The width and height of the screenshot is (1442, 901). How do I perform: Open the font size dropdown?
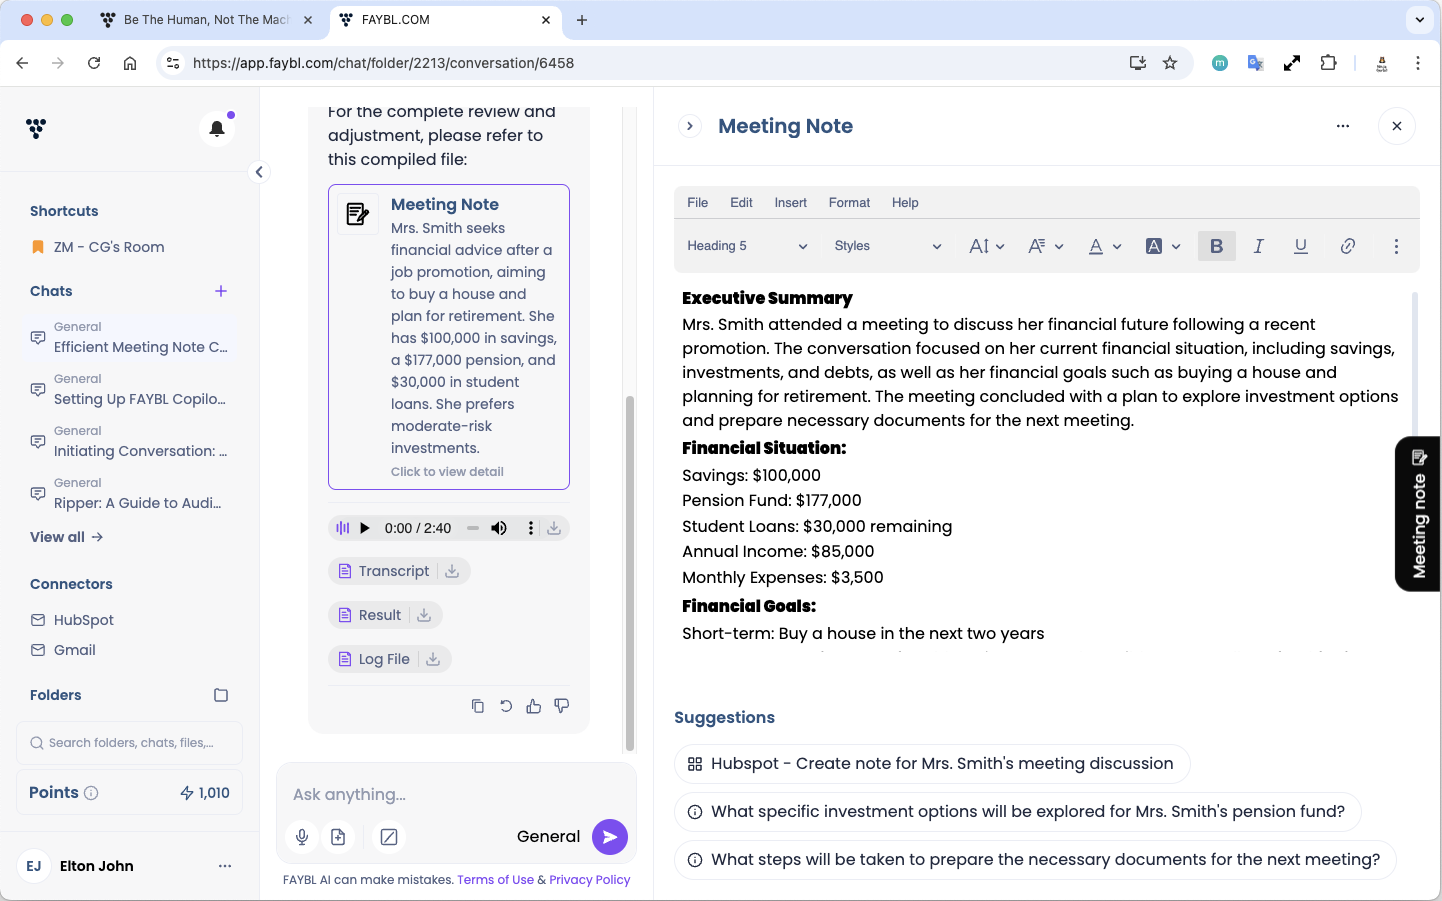(987, 246)
